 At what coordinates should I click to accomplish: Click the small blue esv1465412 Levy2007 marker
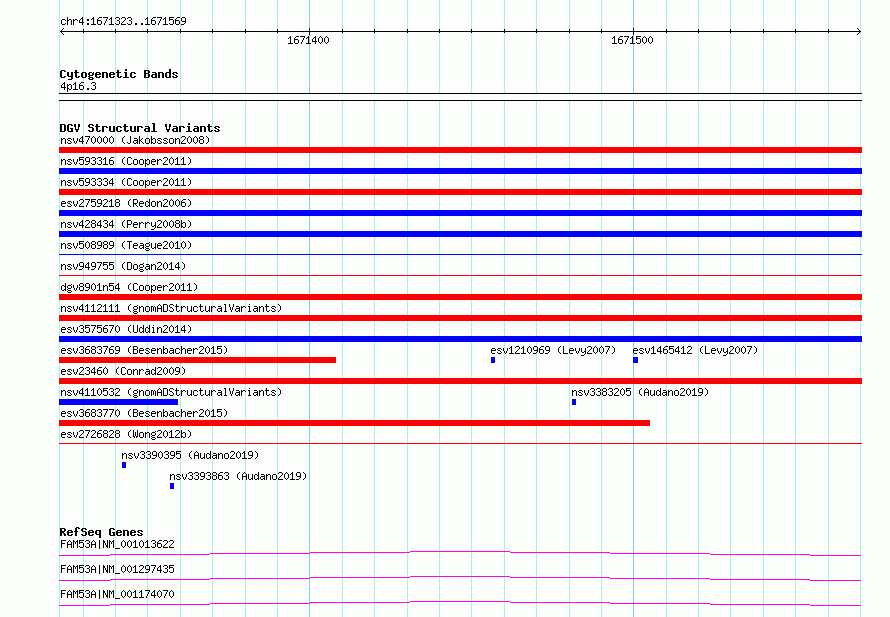pyautogui.click(x=635, y=360)
